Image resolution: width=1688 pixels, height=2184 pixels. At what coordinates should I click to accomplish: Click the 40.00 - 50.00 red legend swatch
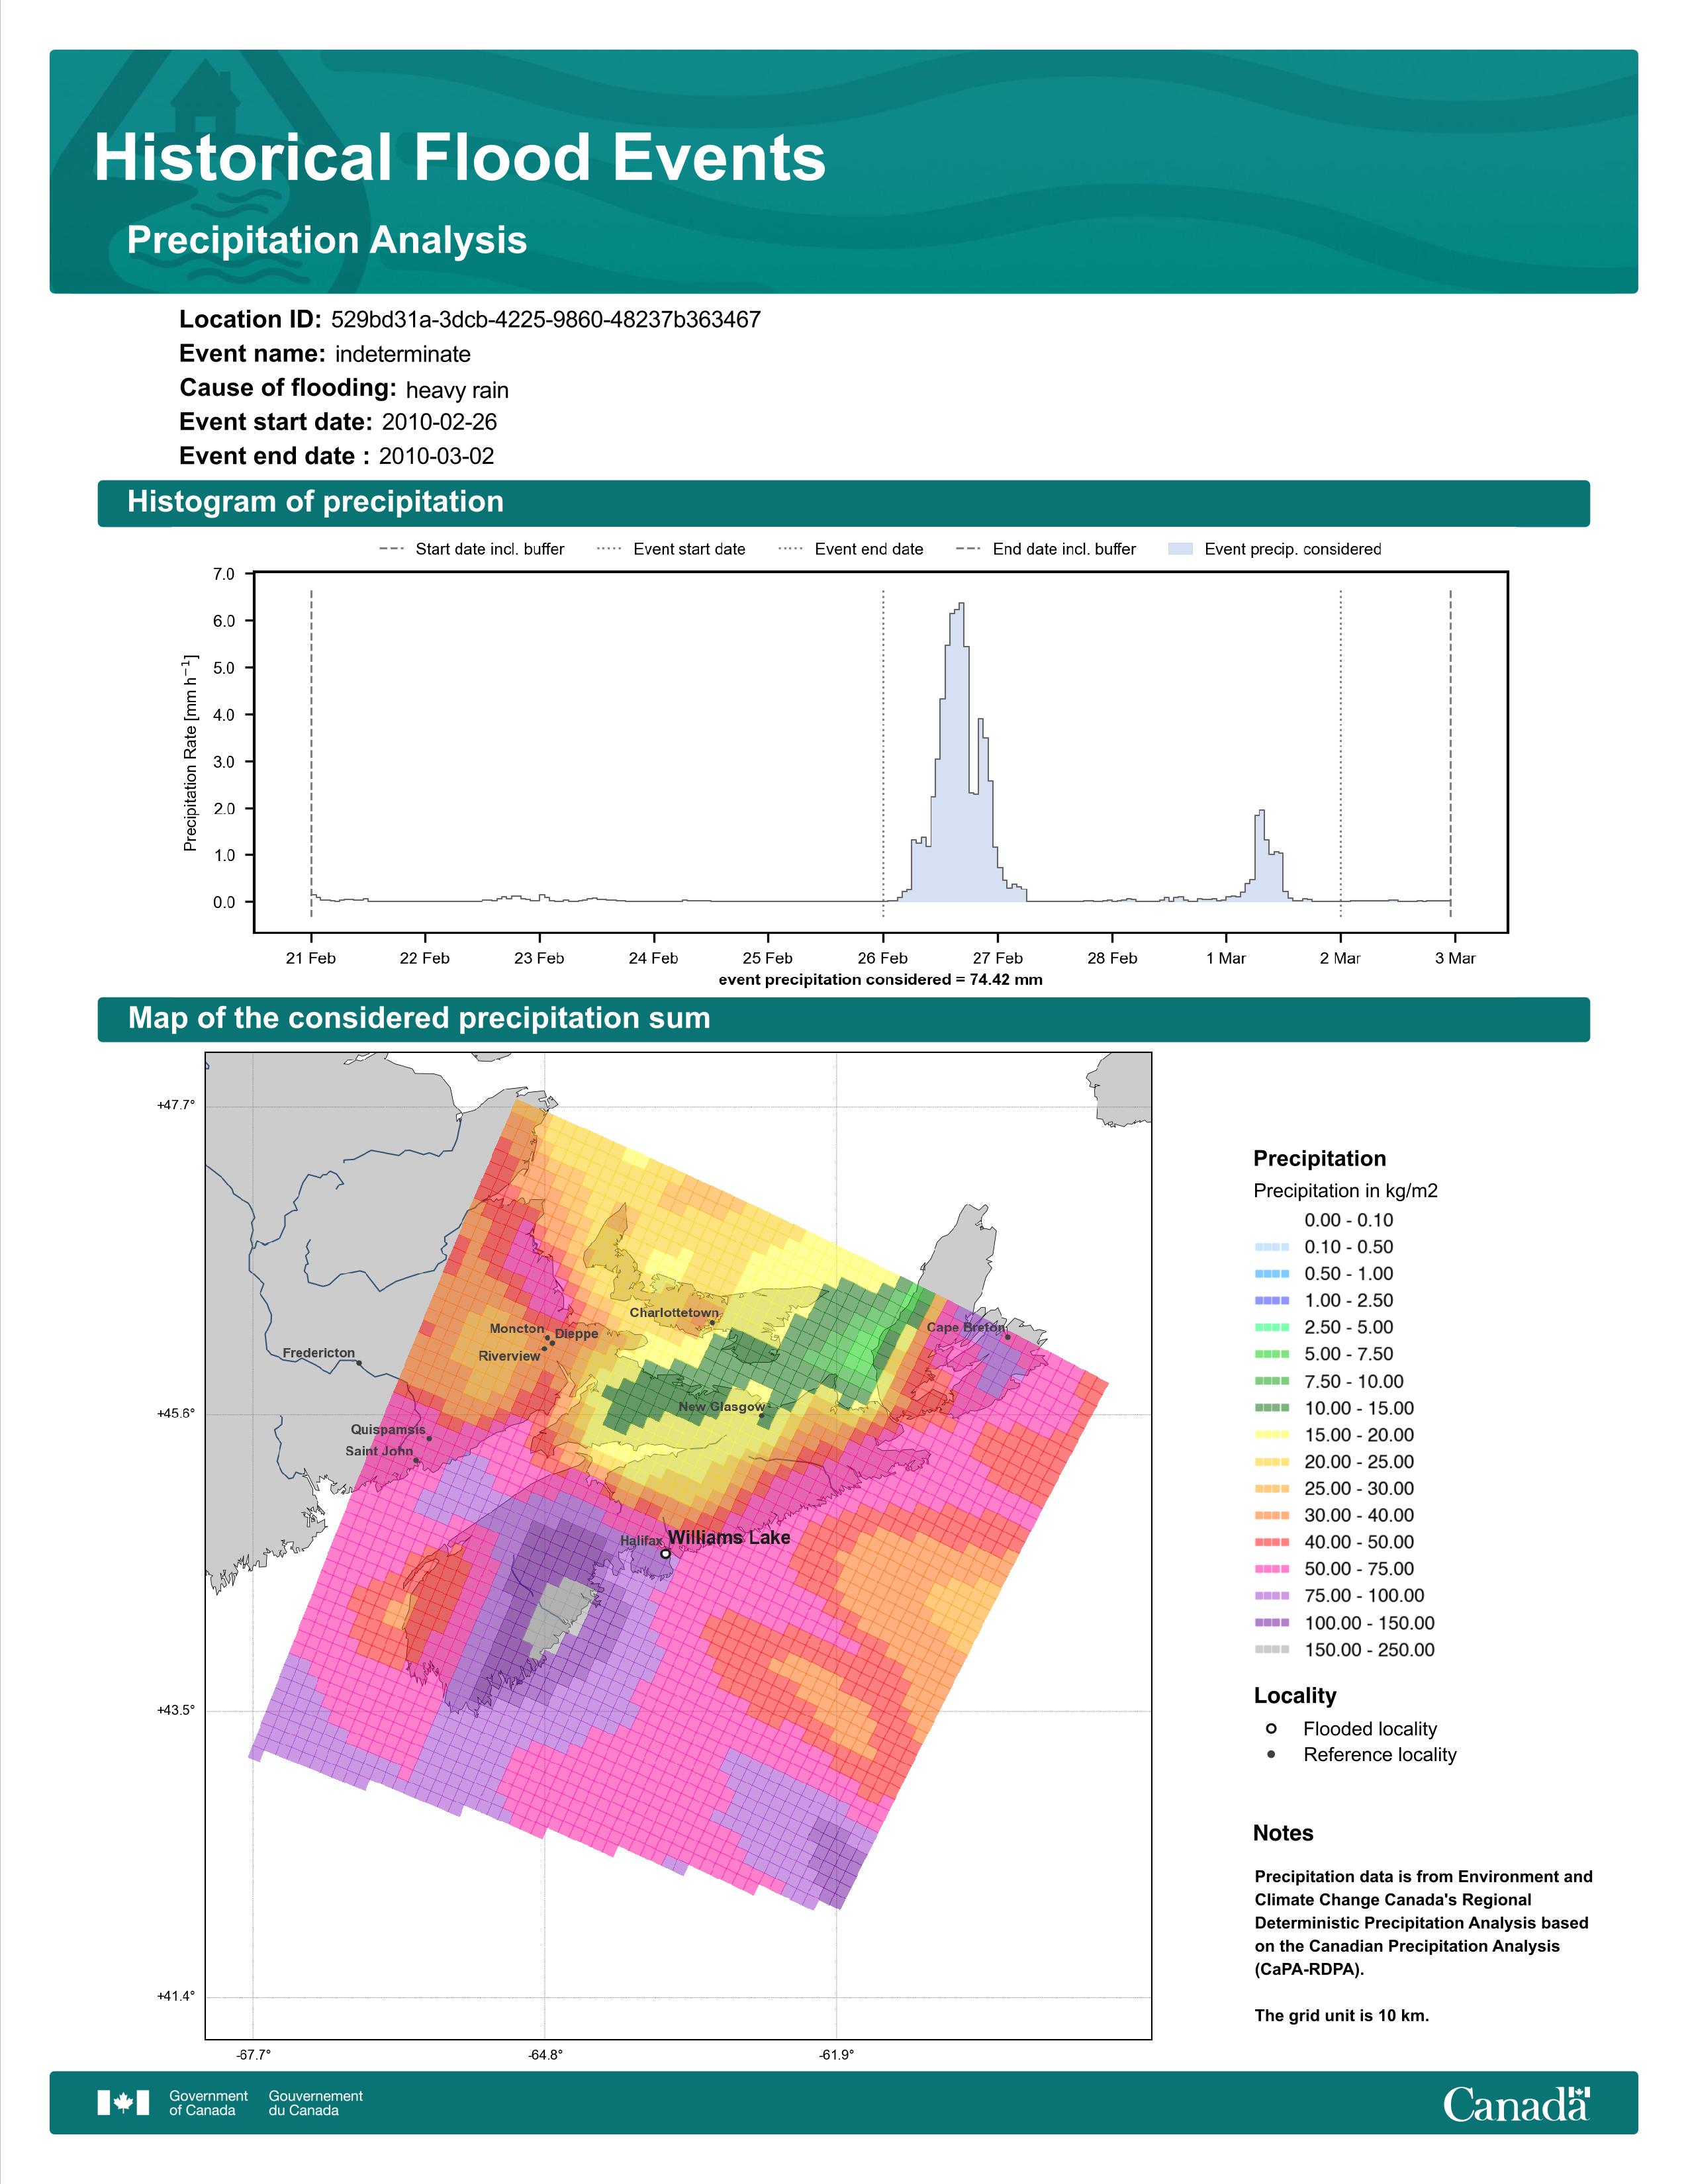tap(1271, 1542)
